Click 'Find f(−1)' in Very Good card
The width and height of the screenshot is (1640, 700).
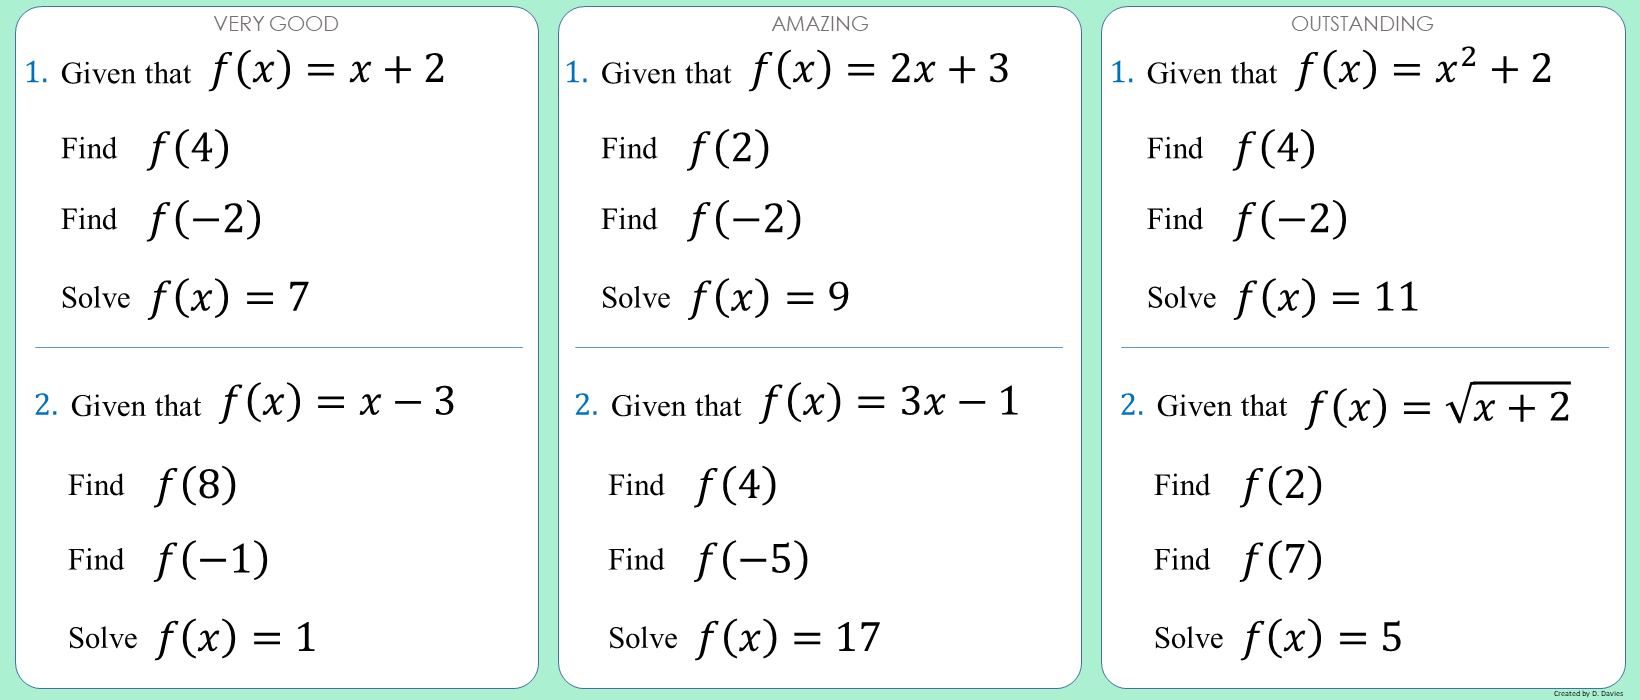point(168,560)
